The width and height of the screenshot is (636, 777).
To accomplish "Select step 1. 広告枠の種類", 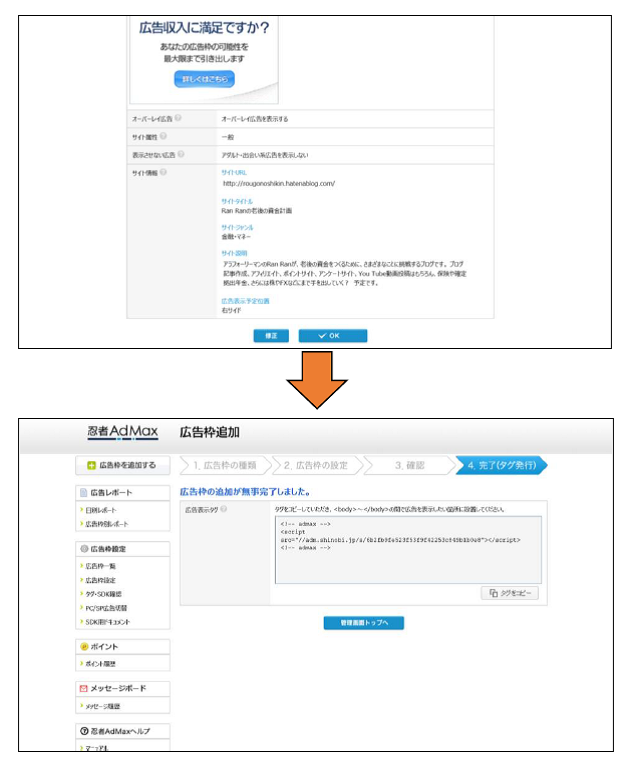I will coord(225,465).
